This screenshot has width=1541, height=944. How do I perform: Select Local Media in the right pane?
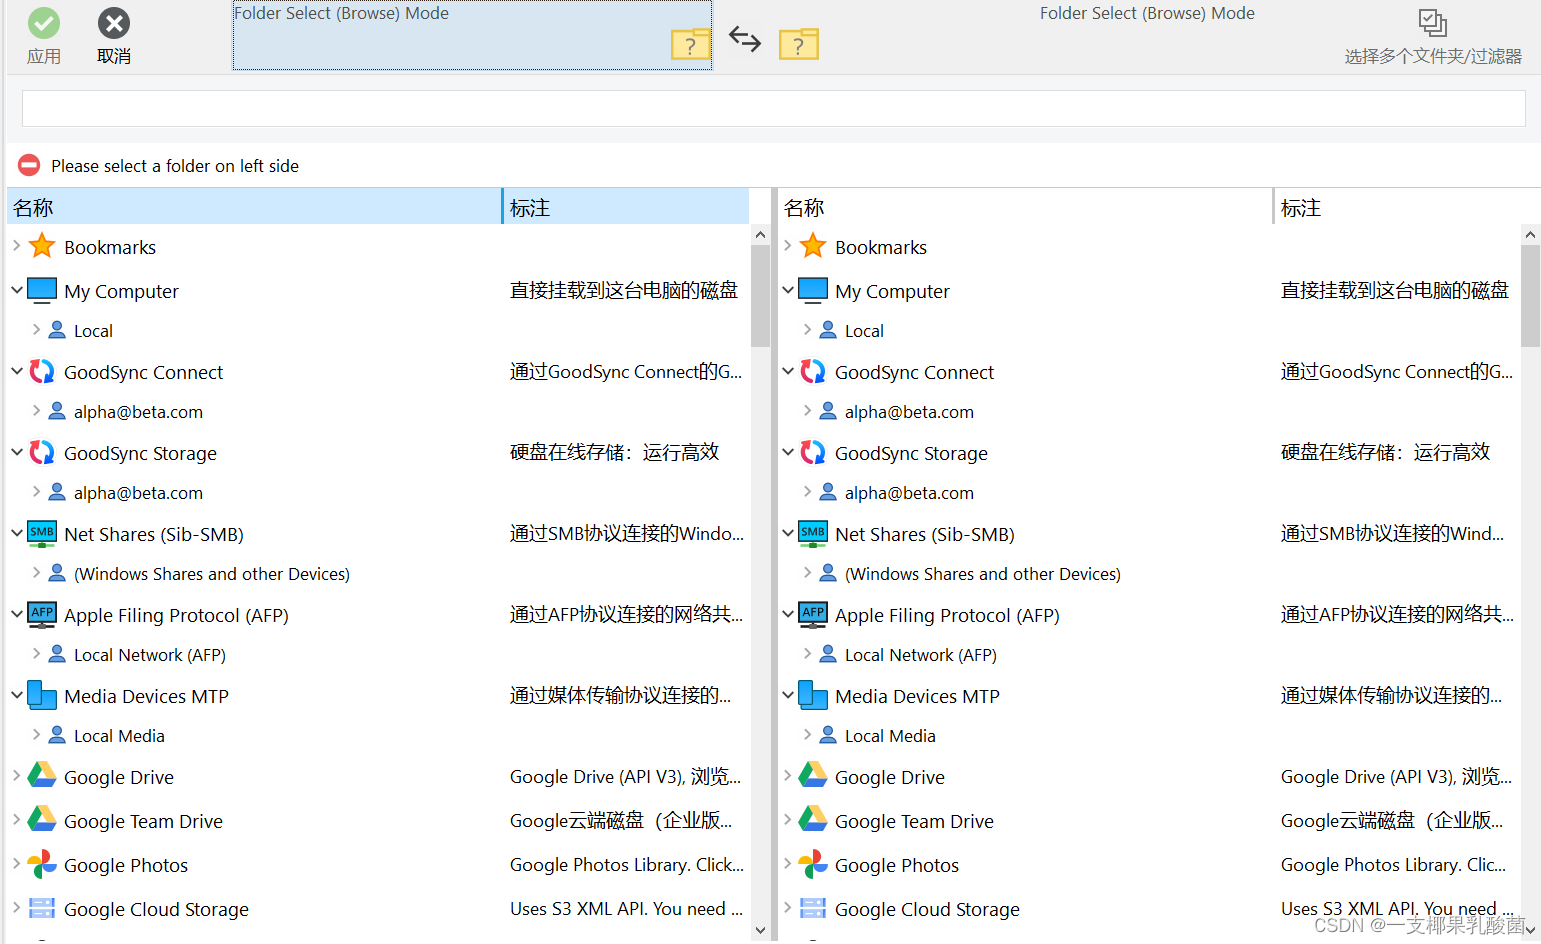click(x=890, y=736)
